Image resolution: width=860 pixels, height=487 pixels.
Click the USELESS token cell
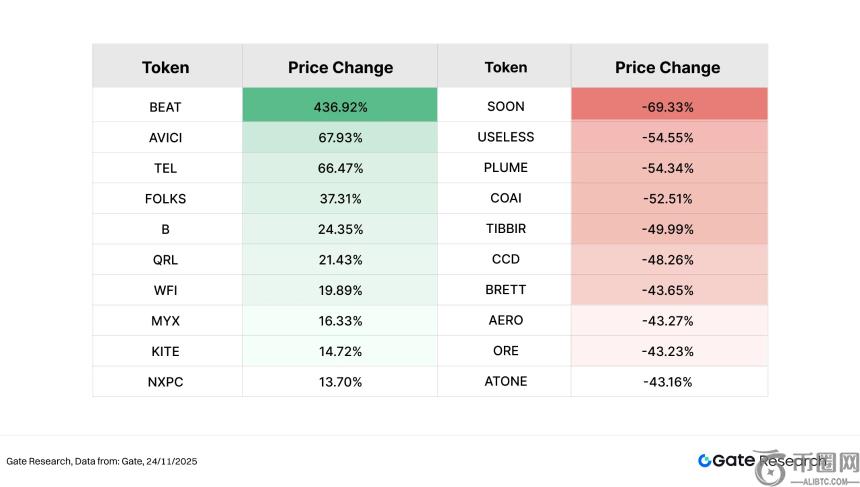click(505, 137)
